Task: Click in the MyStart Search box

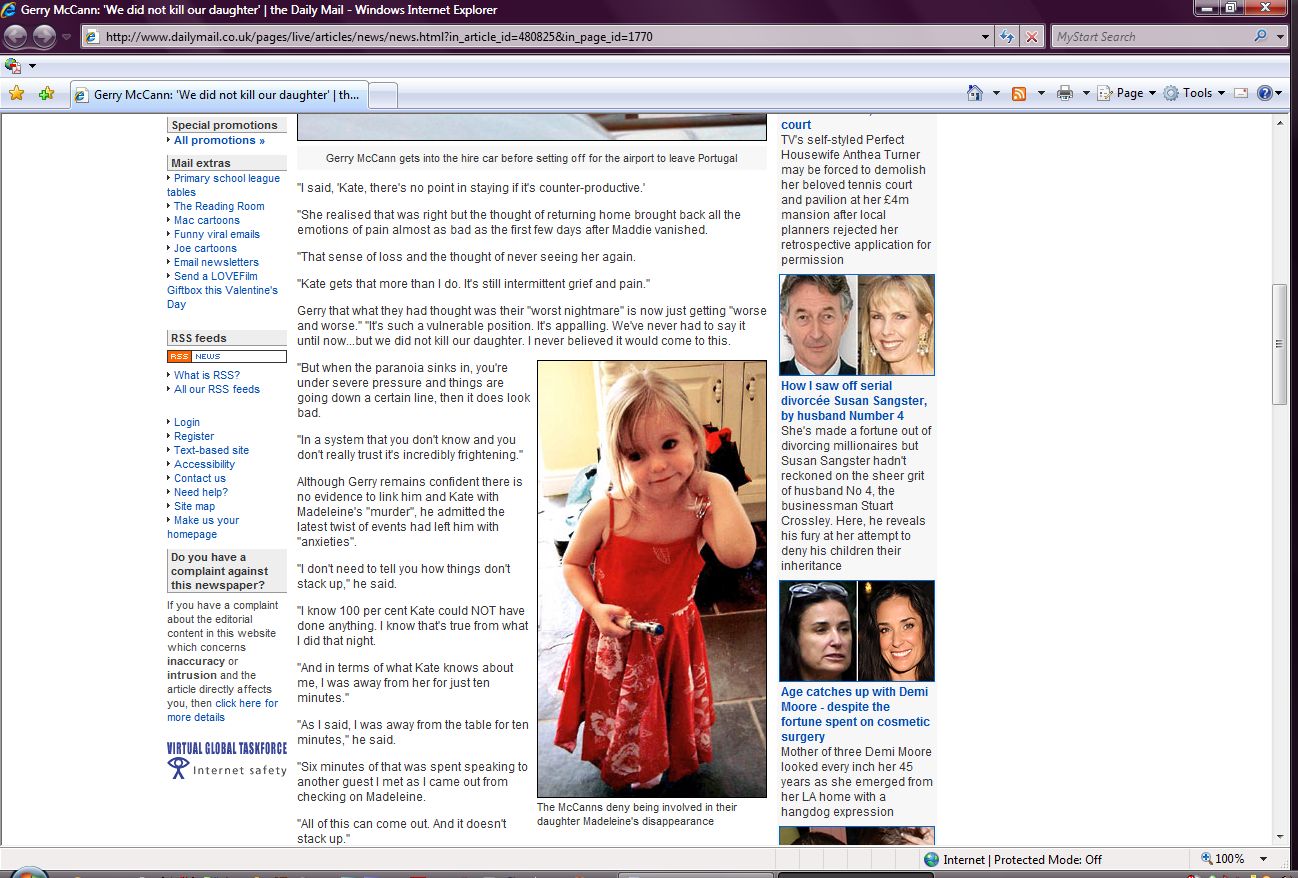Action: [x=1150, y=37]
